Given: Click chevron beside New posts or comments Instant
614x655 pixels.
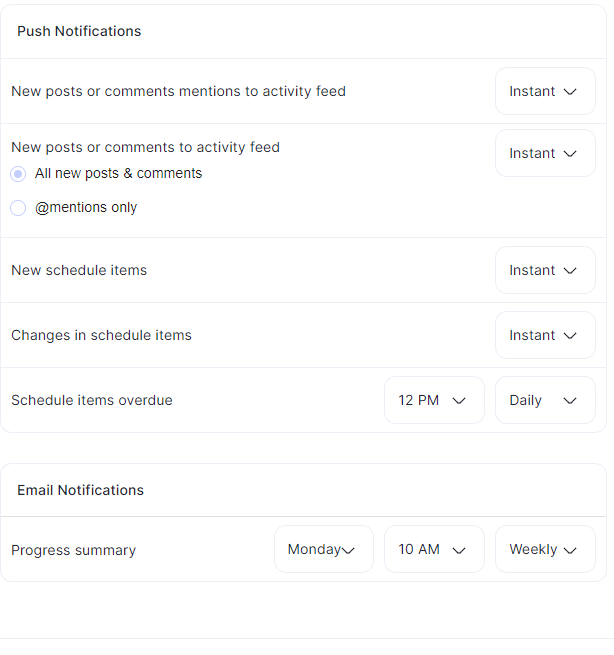Looking at the screenshot, I should (570, 154).
